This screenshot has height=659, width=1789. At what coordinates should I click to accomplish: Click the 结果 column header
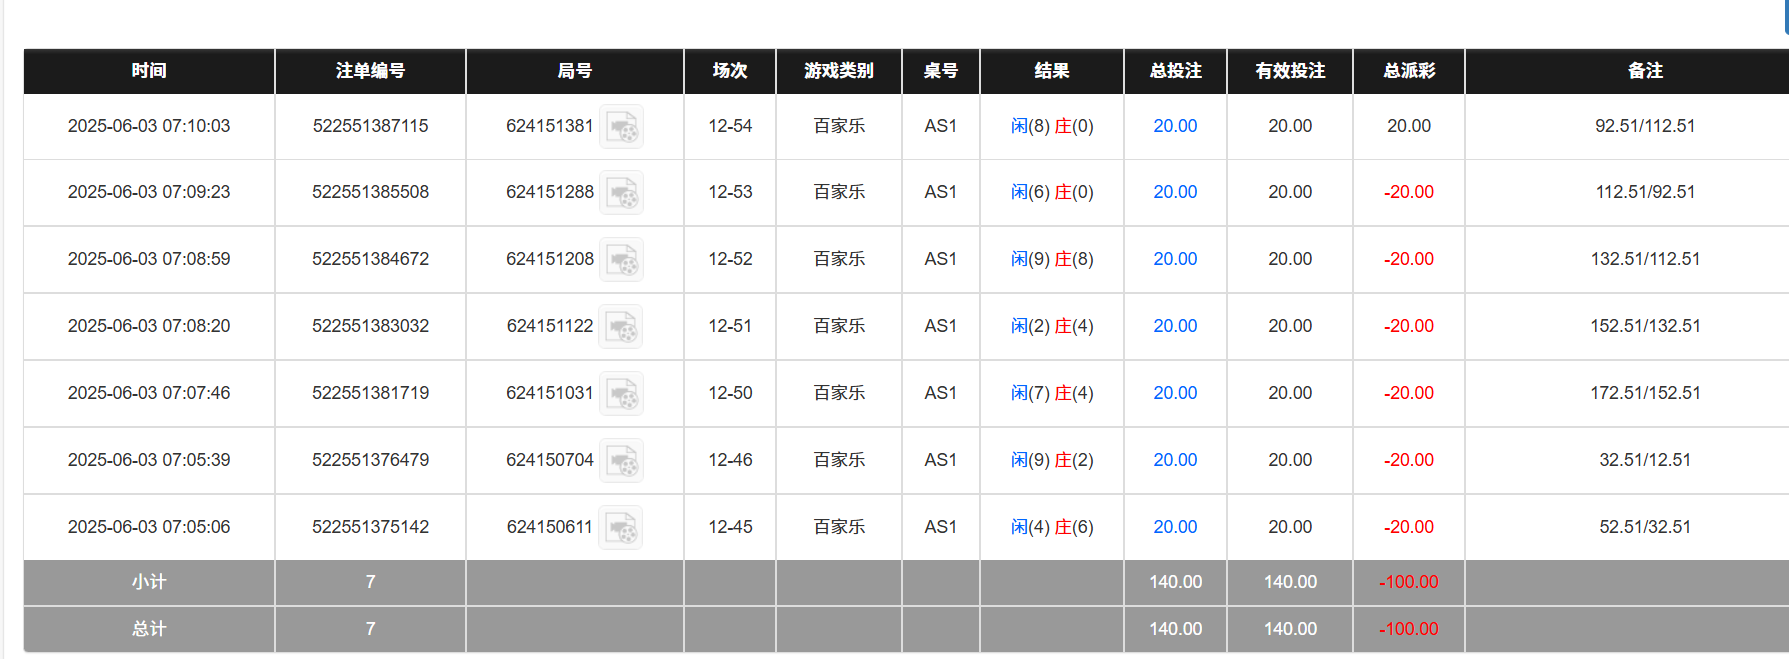tap(1051, 71)
